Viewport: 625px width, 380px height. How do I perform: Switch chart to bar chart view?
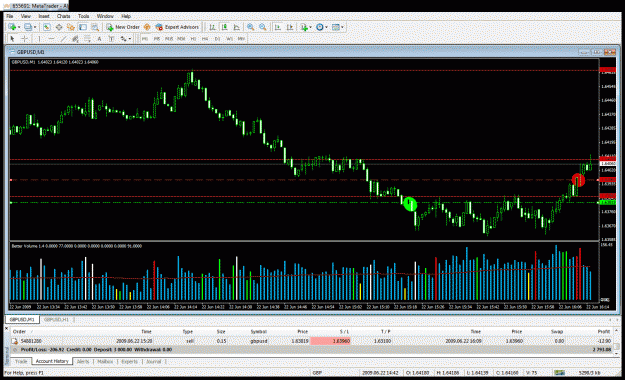(x=212, y=27)
